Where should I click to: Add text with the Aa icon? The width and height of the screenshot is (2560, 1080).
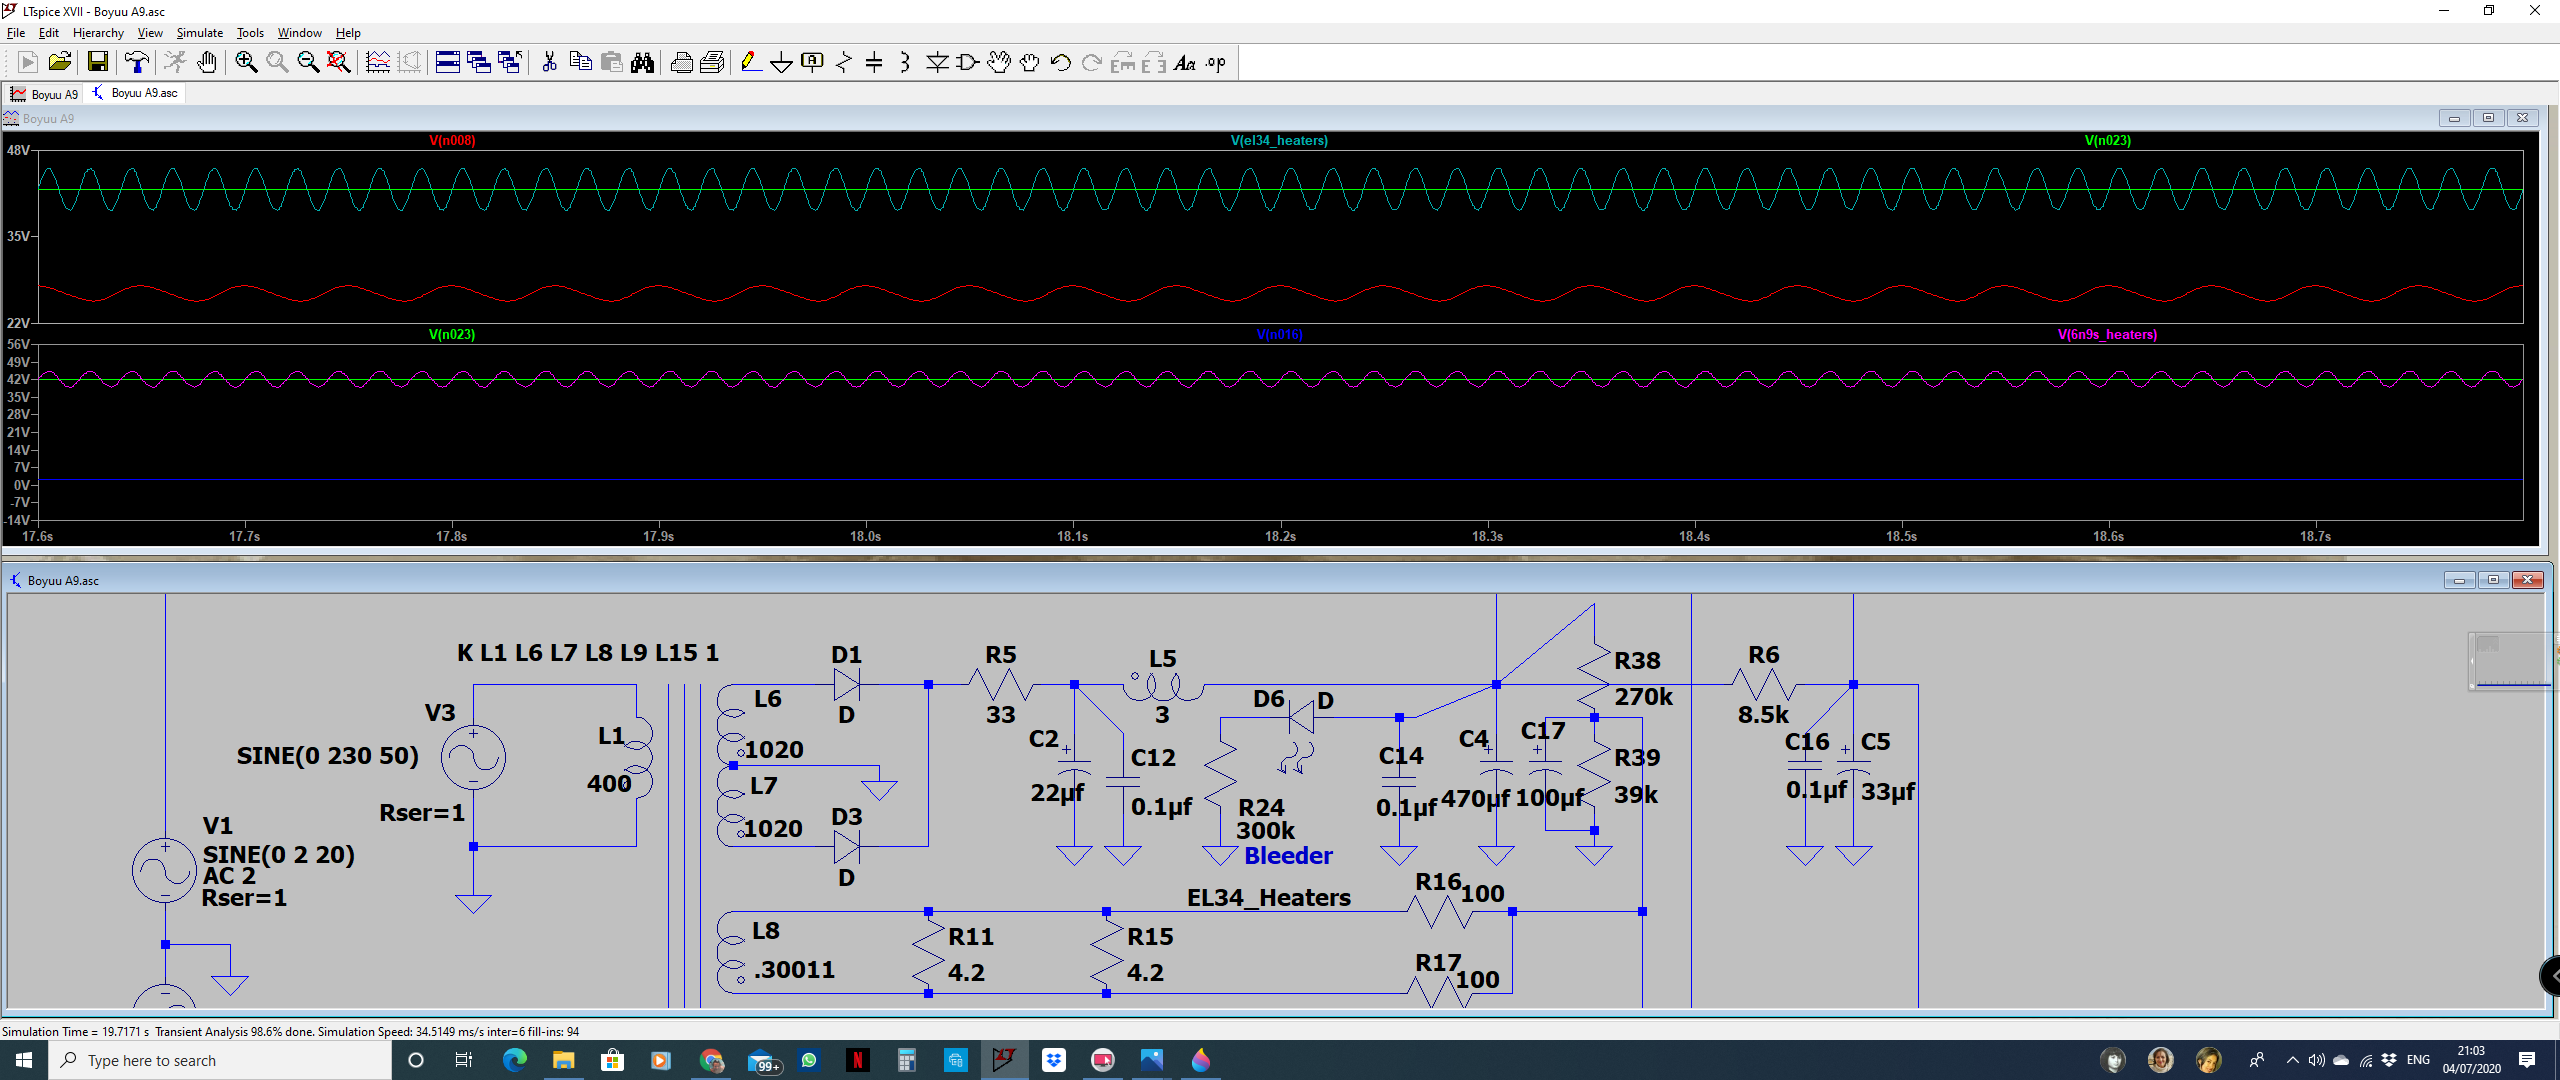pyautogui.click(x=1185, y=62)
